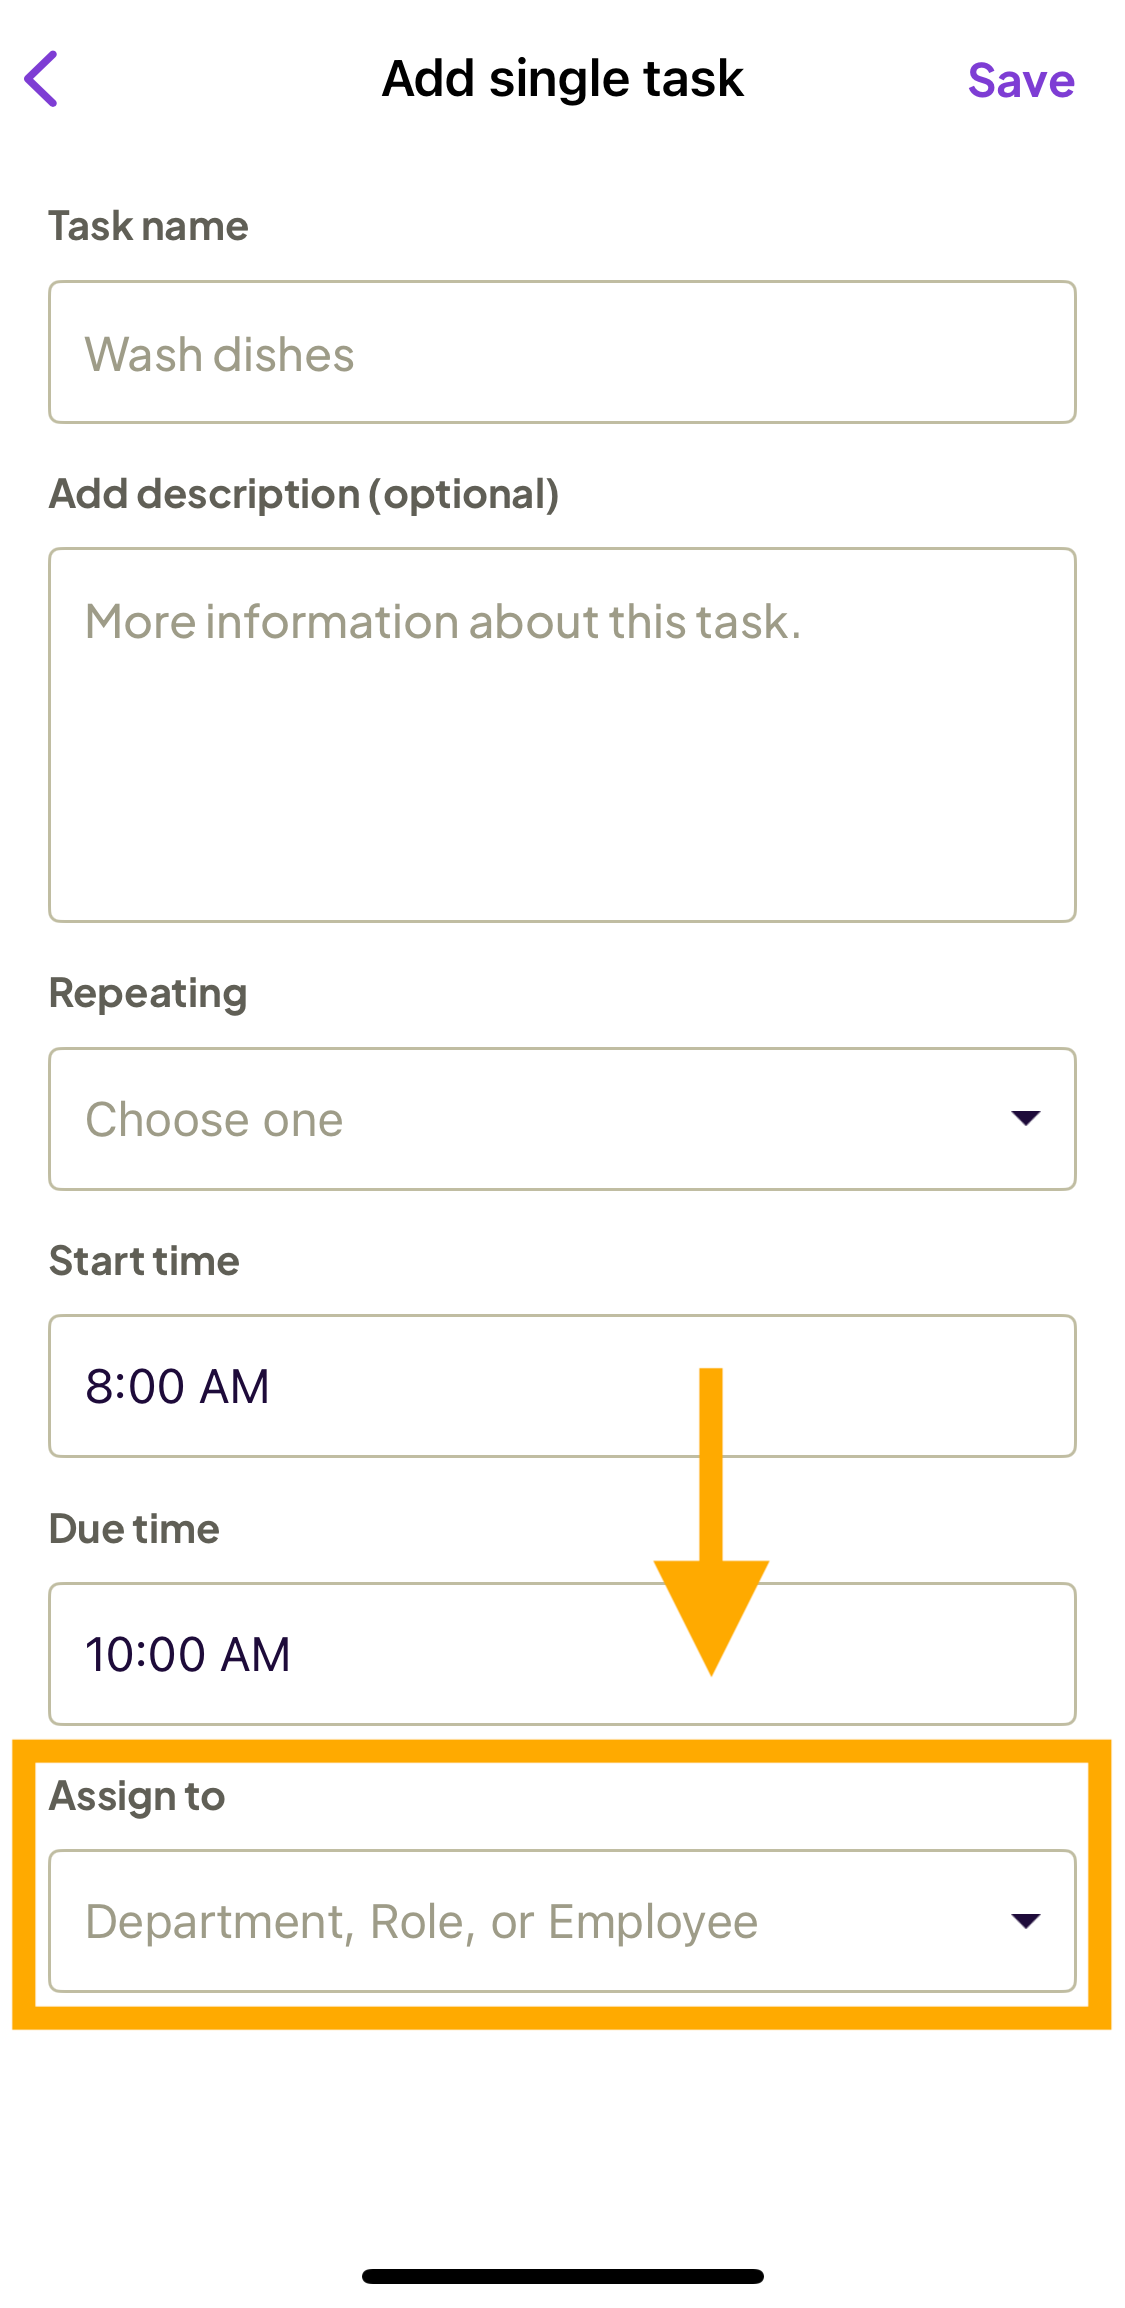Tap the Repeating dropdown caret arrow
This screenshot has width=1125, height=2308.
1026,1118
